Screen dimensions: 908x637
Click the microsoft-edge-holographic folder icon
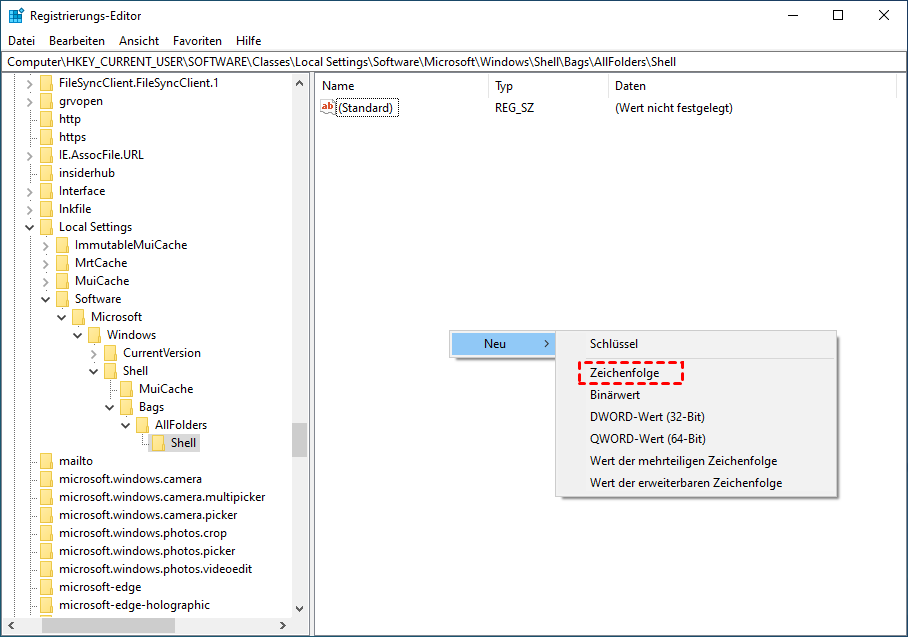(x=47, y=605)
